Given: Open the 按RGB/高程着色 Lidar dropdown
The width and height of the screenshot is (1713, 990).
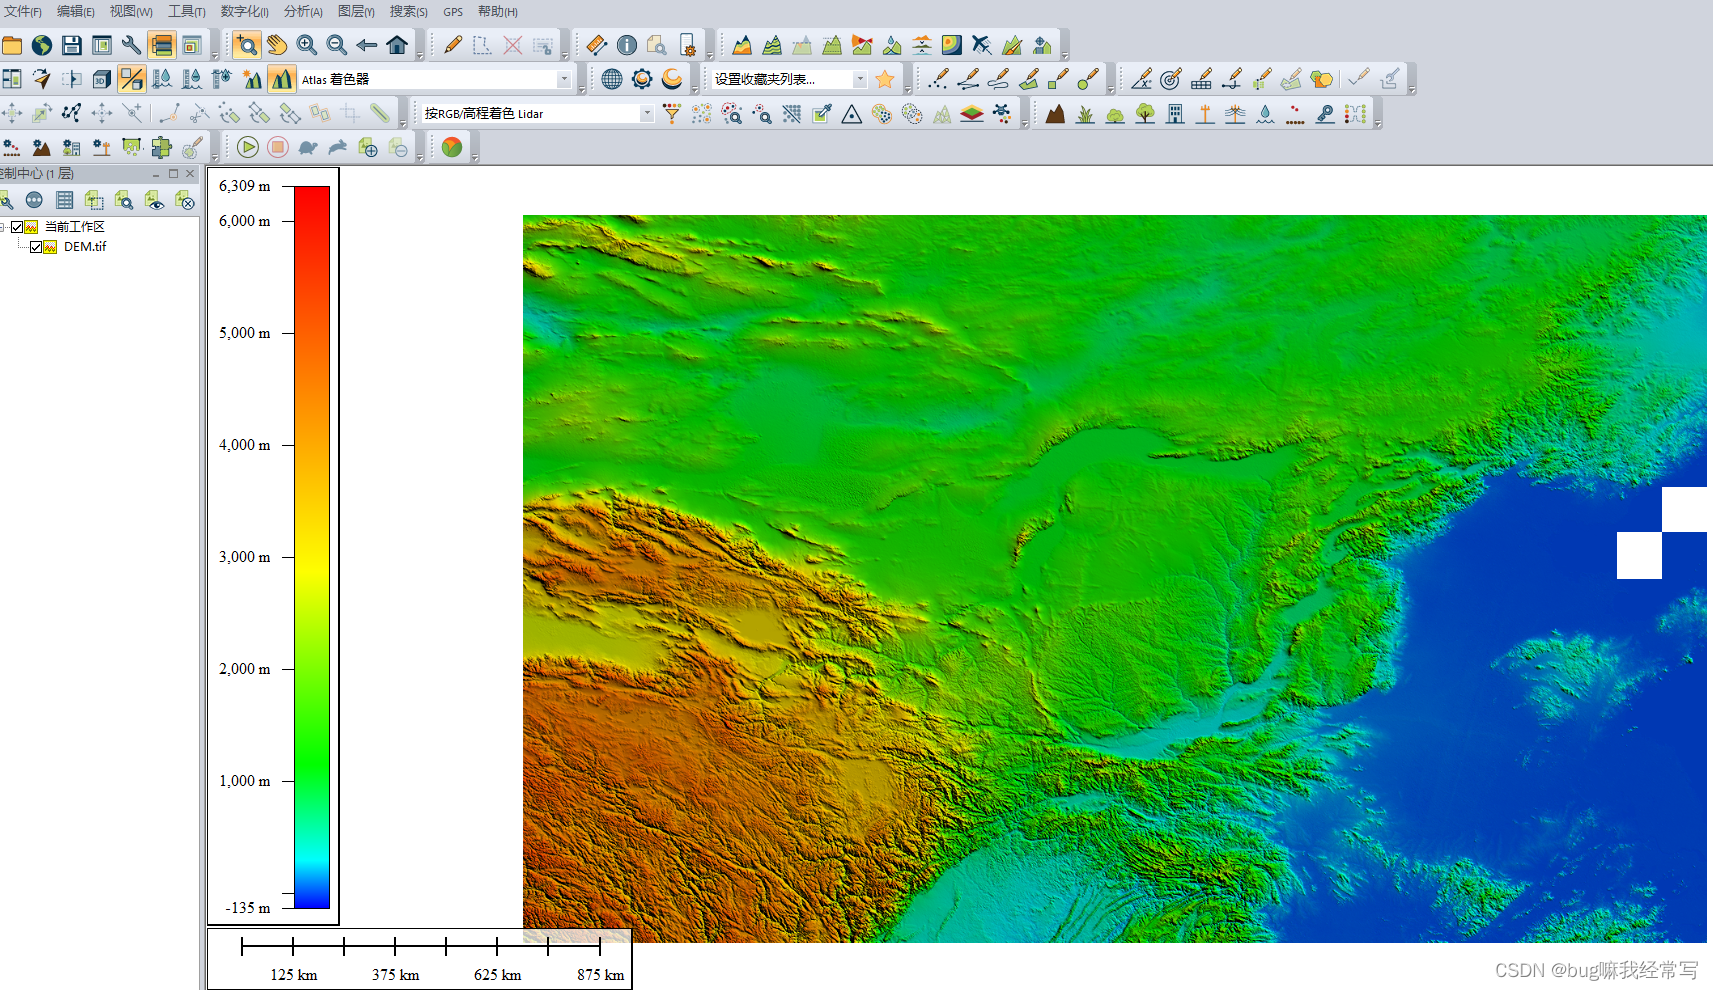Looking at the screenshot, I should pos(538,114).
